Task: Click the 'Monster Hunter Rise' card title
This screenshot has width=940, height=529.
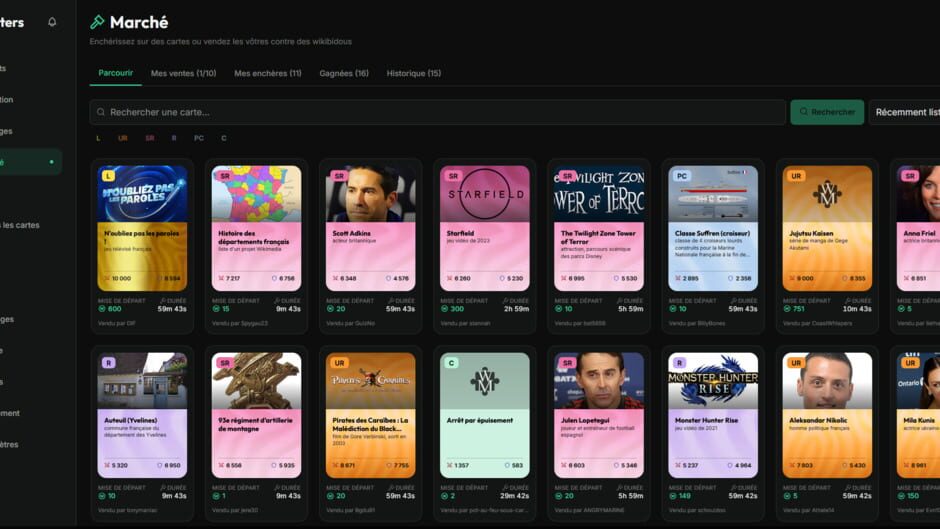Action: pyautogui.click(x=706, y=420)
